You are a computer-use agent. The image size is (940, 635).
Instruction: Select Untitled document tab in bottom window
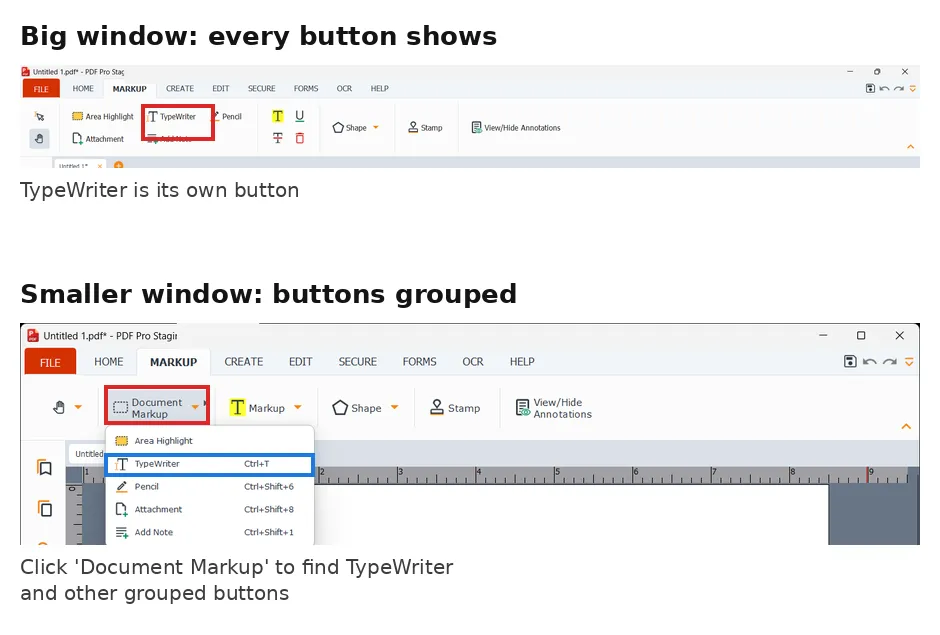pyautogui.click(x=88, y=454)
